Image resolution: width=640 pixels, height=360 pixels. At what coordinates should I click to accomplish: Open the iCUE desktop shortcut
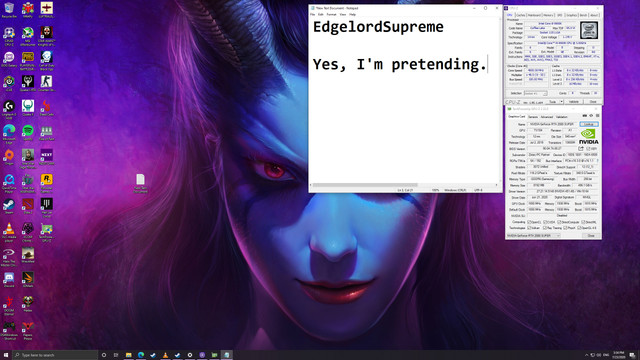(9, 84)
